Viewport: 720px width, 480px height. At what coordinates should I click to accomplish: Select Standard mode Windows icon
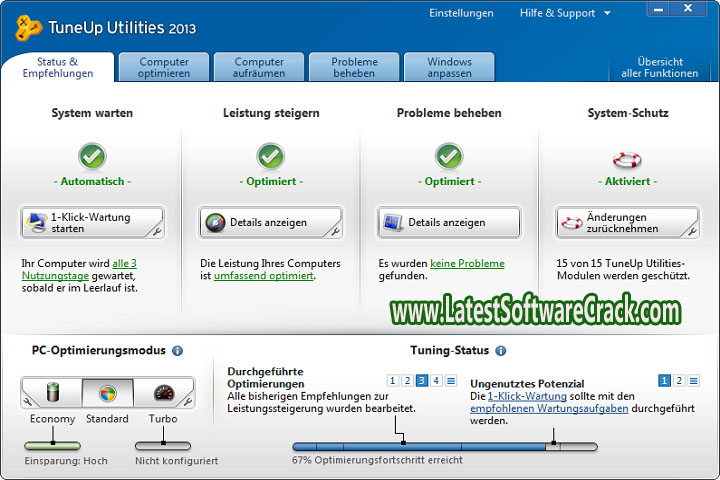[107, 393]
